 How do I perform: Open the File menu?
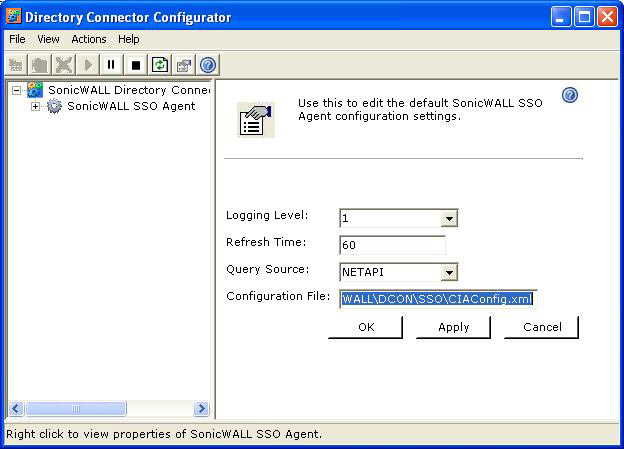(17, 39)
